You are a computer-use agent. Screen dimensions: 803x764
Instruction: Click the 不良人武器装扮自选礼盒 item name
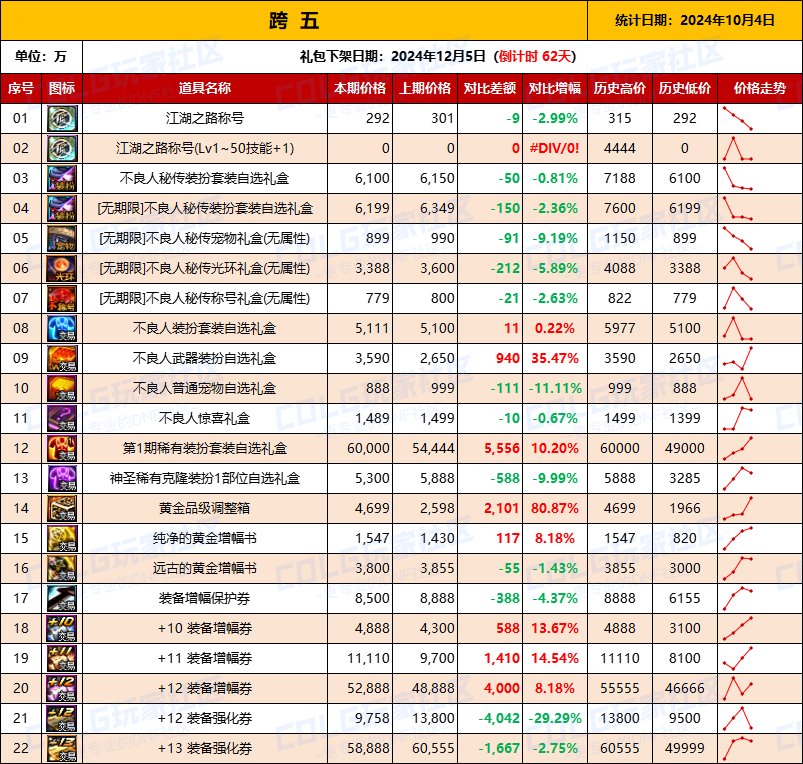pyautogui.click(x=205, y=358)
